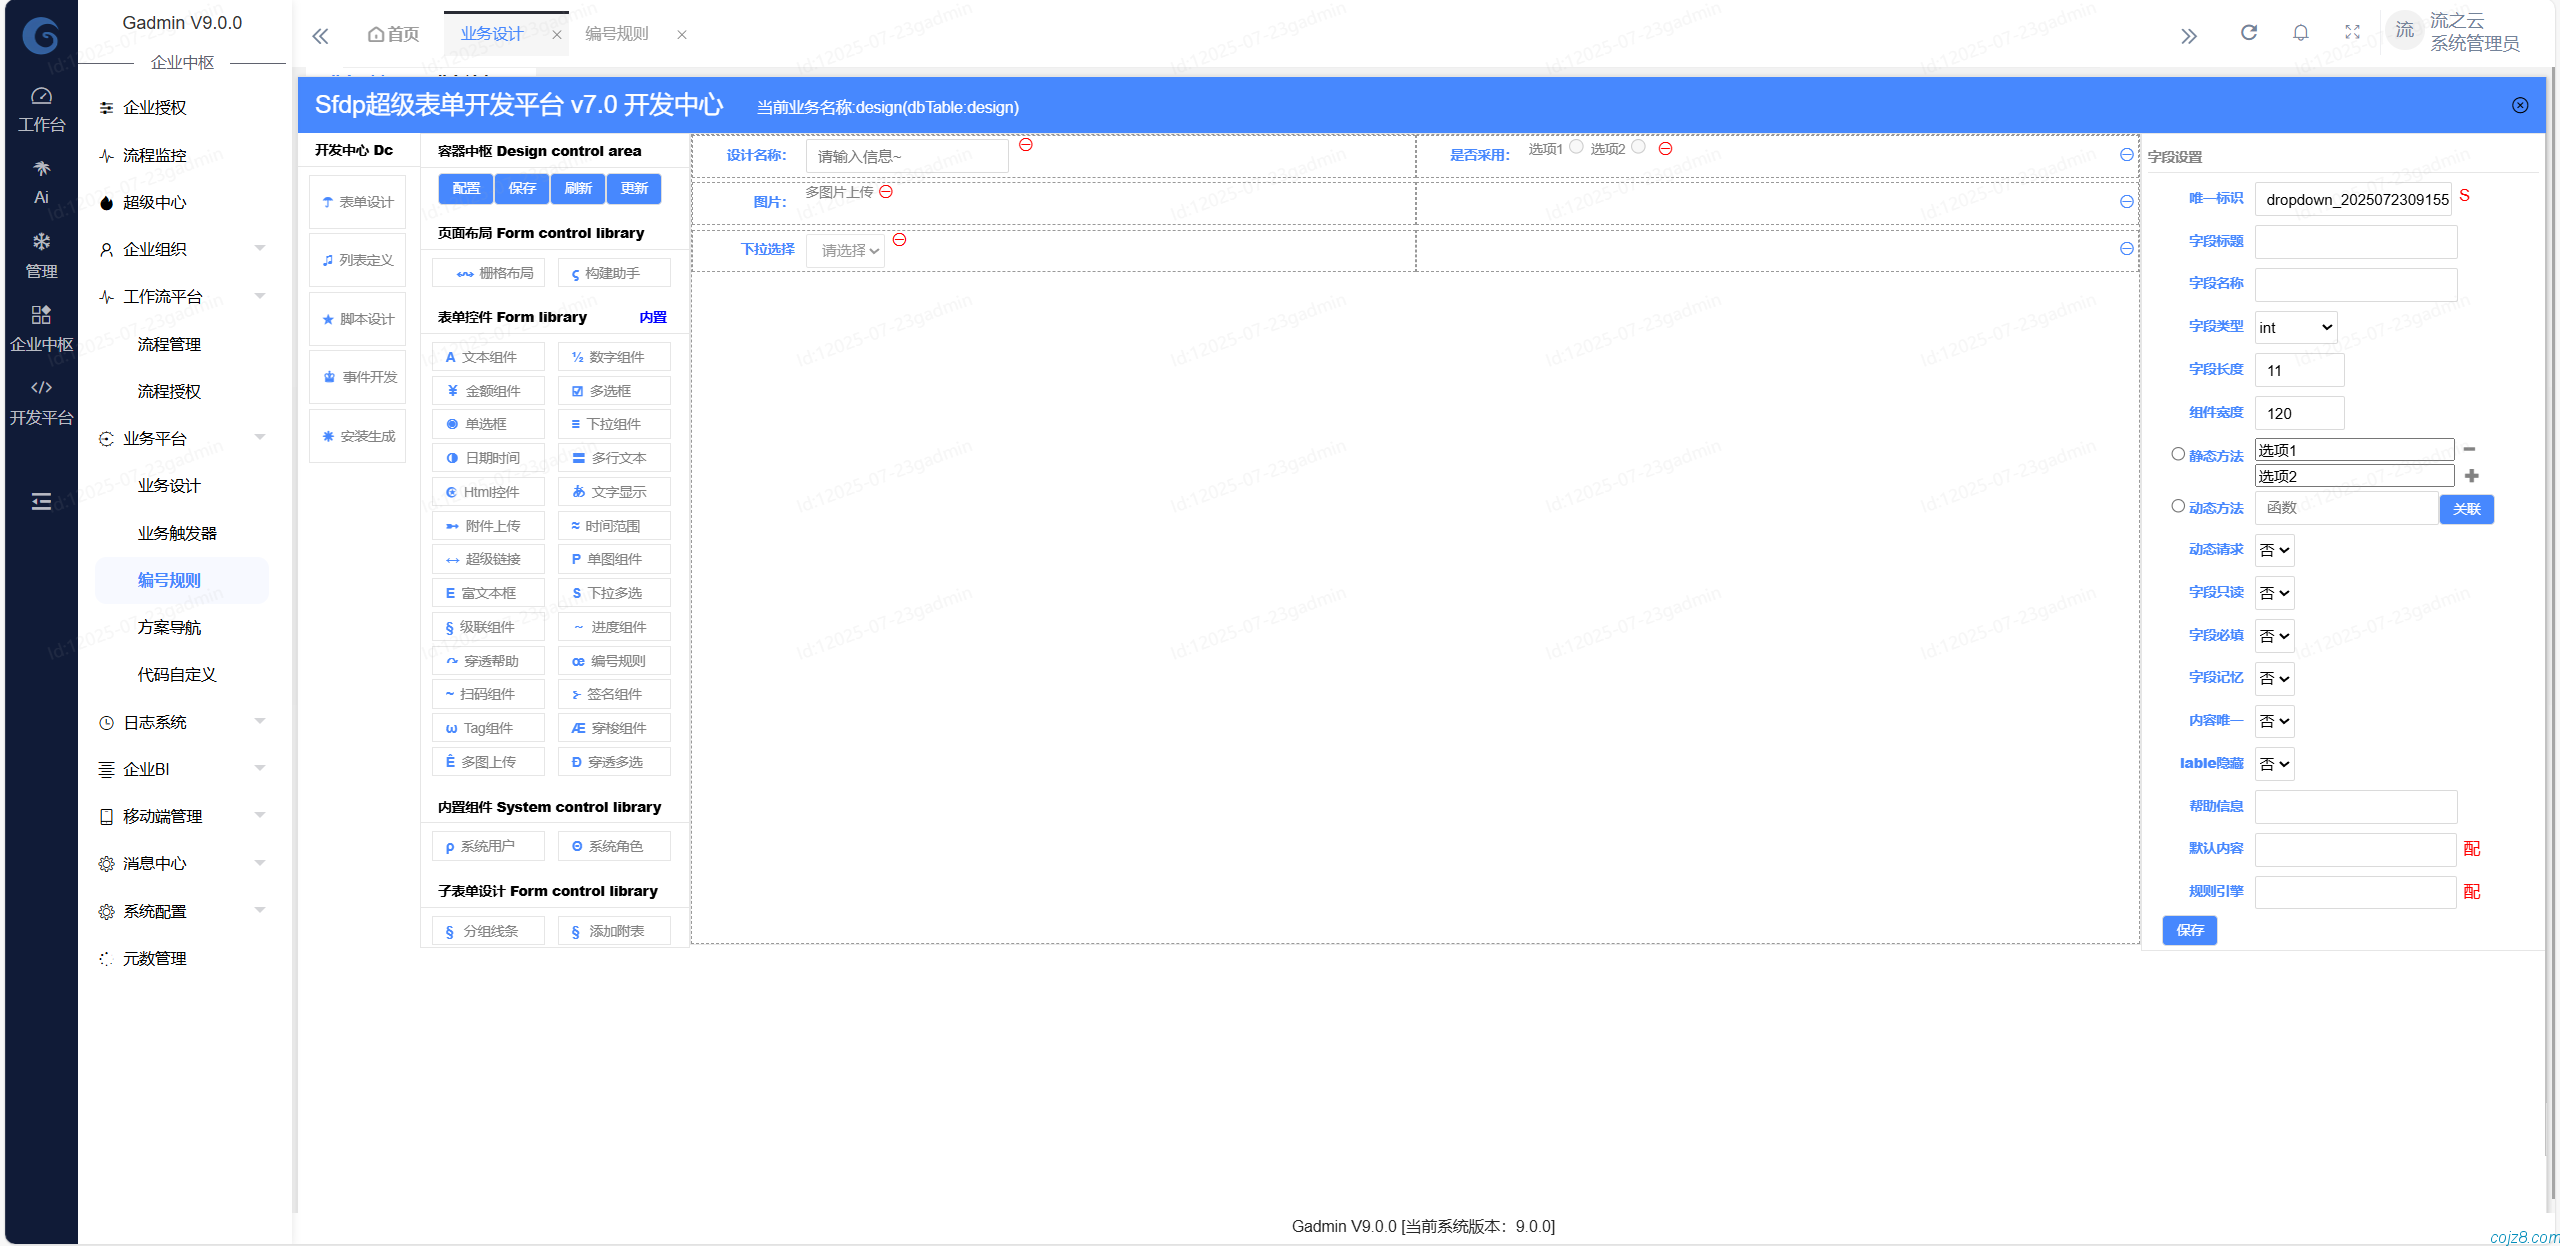
Task: Select the 静态方法 radio button
Action: click(2177, 454)
